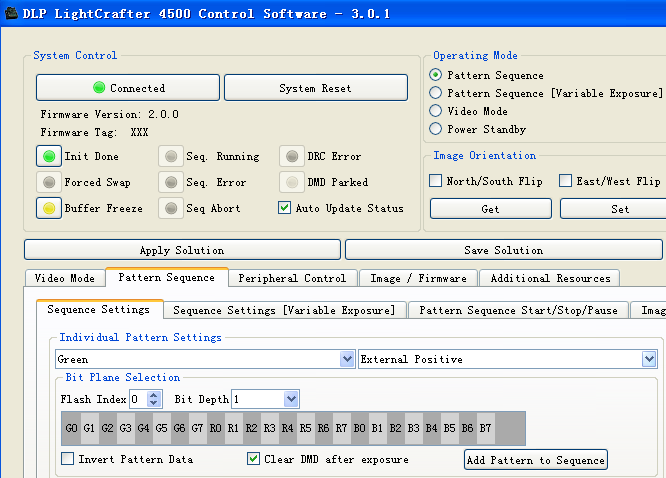Image resolution: width=666 pixels, height=478 pixels.
Task: Select the G4 bit plane
Action: tap(143, 428)
